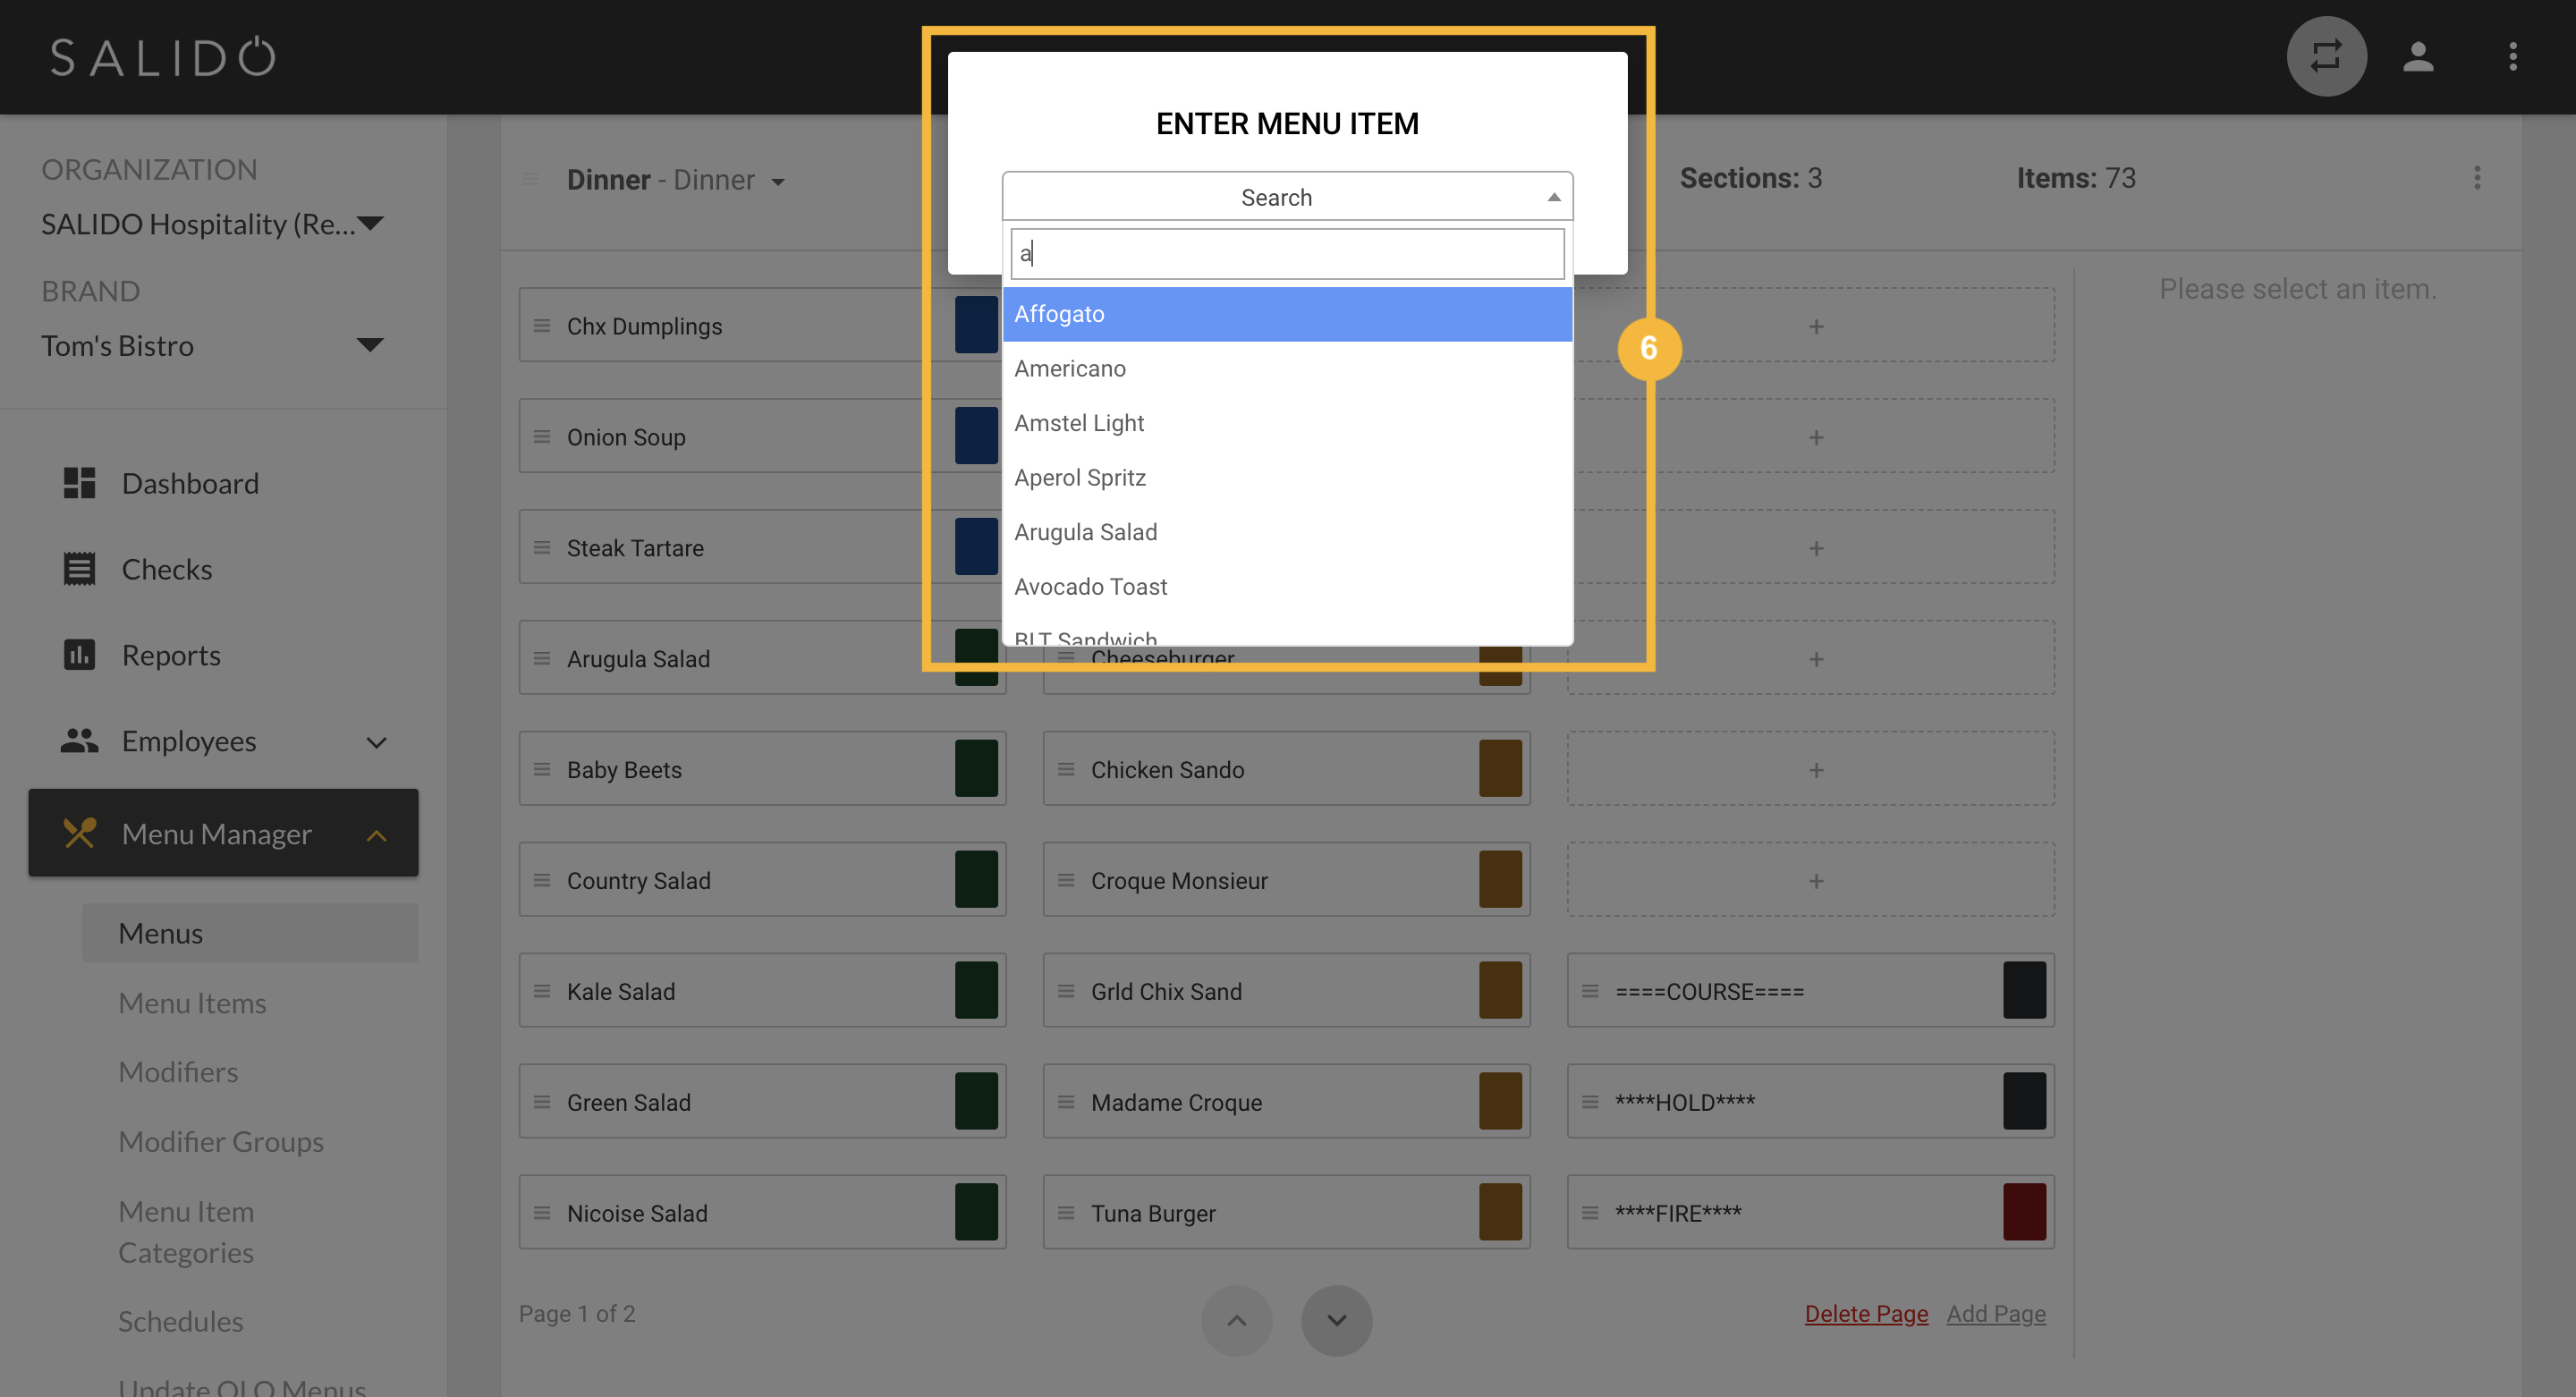Collapse the Search combo box arrow
This screenshot has width=2576, height=1397.
pyautogui.click(x=1553, y=197)
